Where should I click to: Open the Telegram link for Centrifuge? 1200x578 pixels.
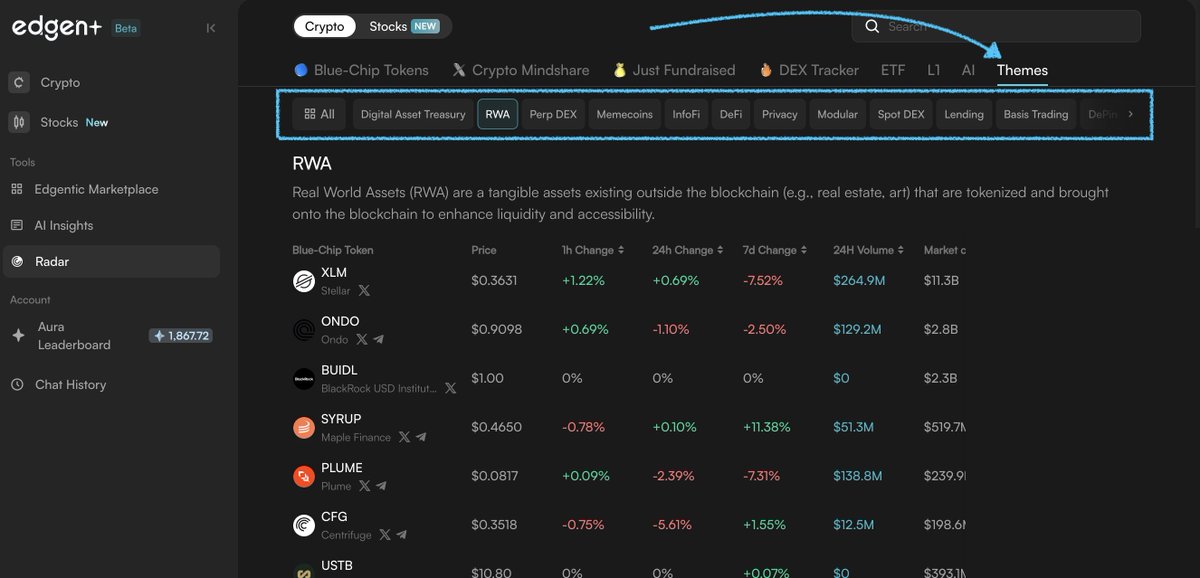(x=402, y=535)
